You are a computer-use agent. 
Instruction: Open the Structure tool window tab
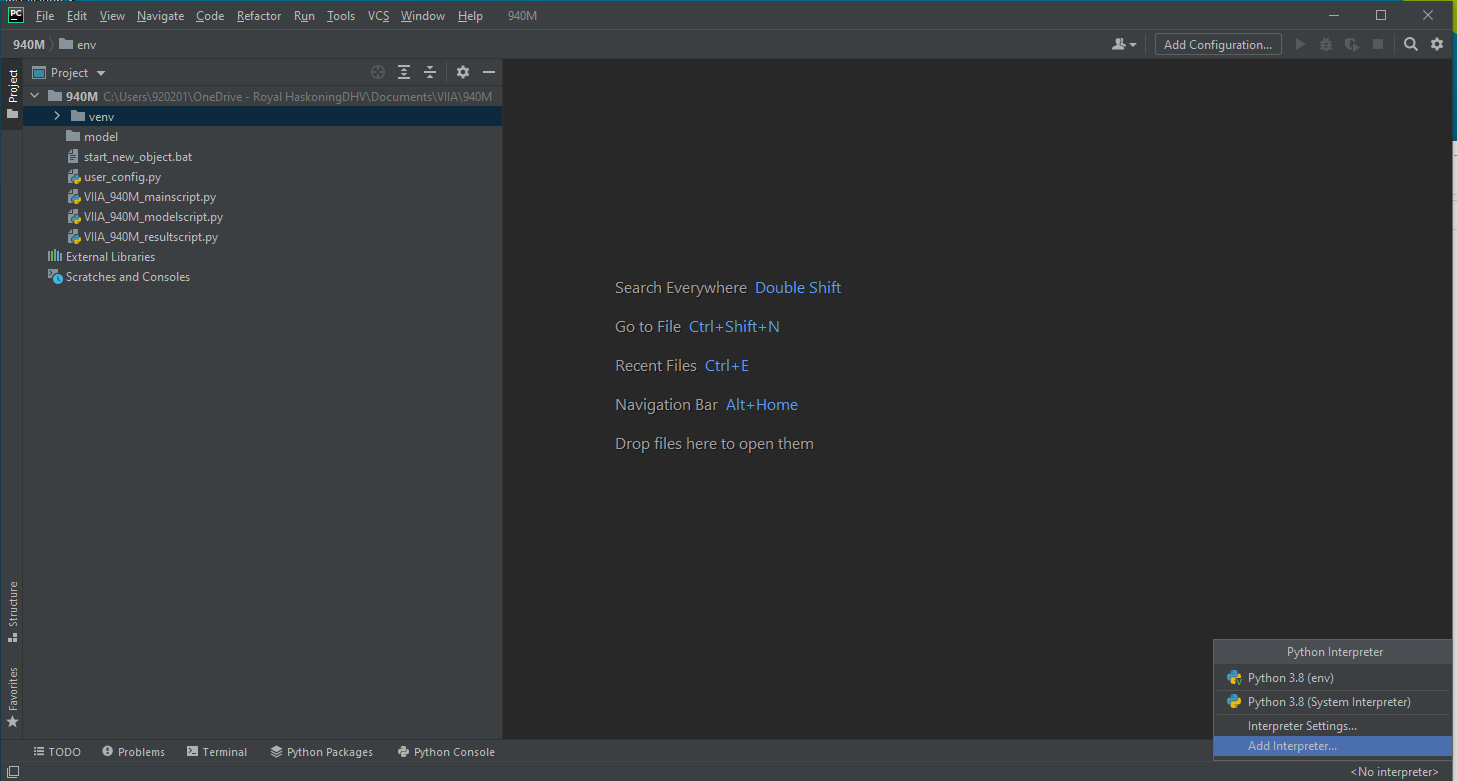click(x=12, y=612)
